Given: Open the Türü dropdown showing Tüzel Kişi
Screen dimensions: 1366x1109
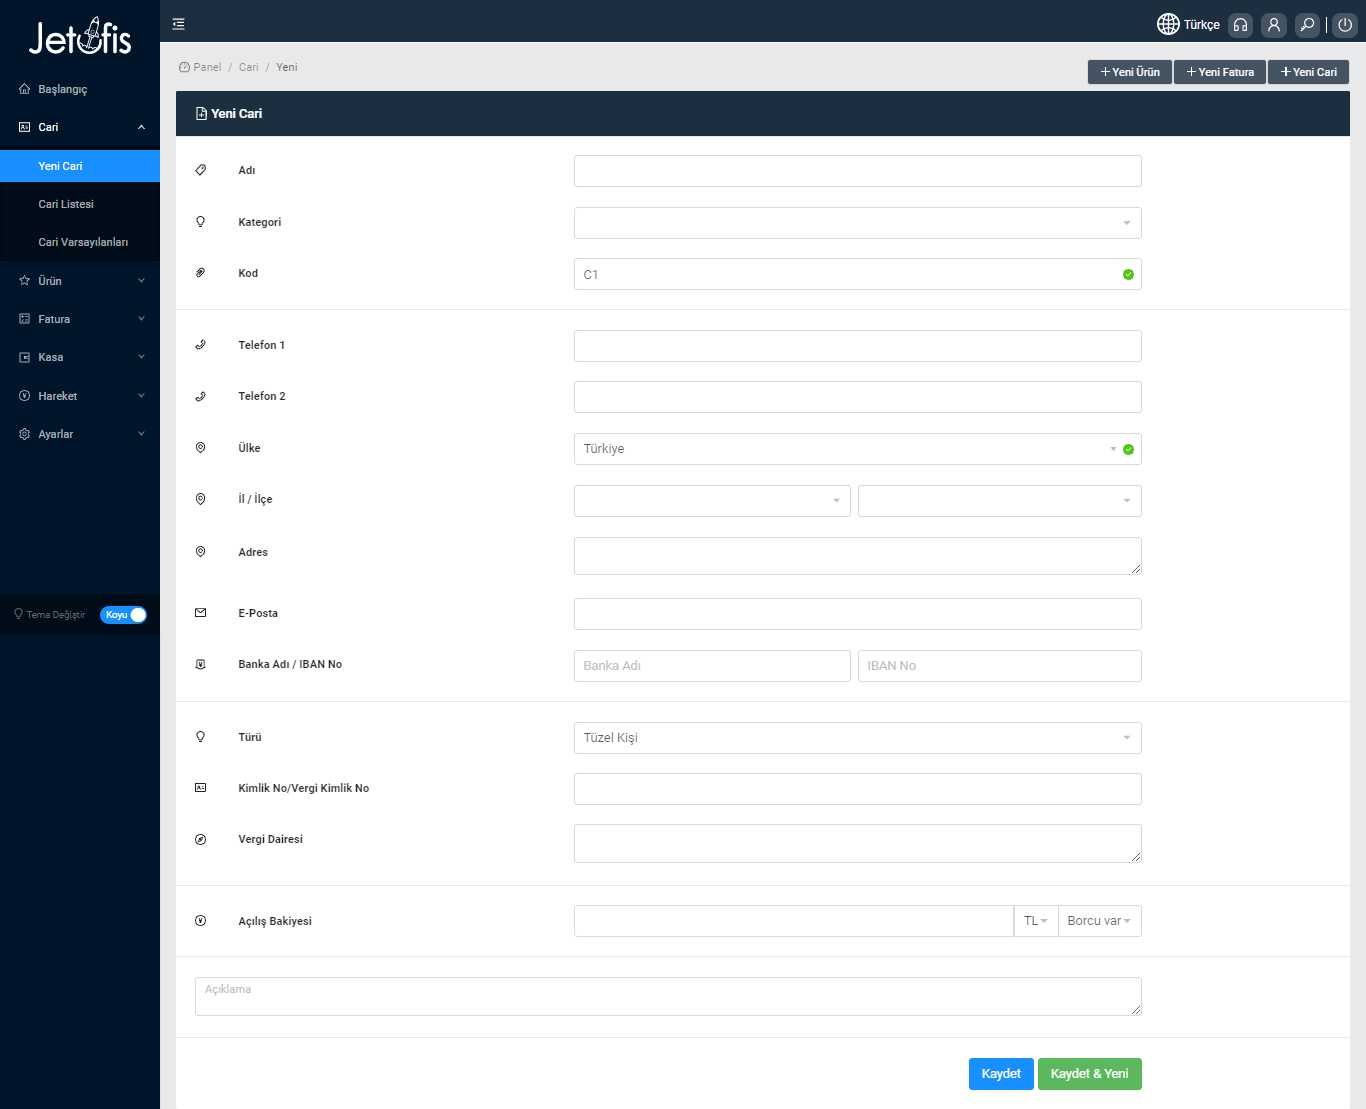Looking at the screenshot, I should (x=857, y=738).
